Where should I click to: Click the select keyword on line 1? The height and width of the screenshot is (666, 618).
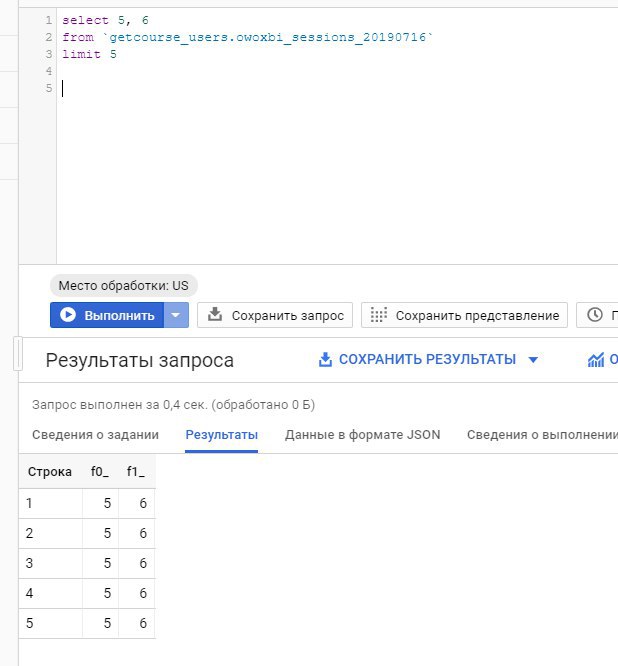[x=85, y=20]
